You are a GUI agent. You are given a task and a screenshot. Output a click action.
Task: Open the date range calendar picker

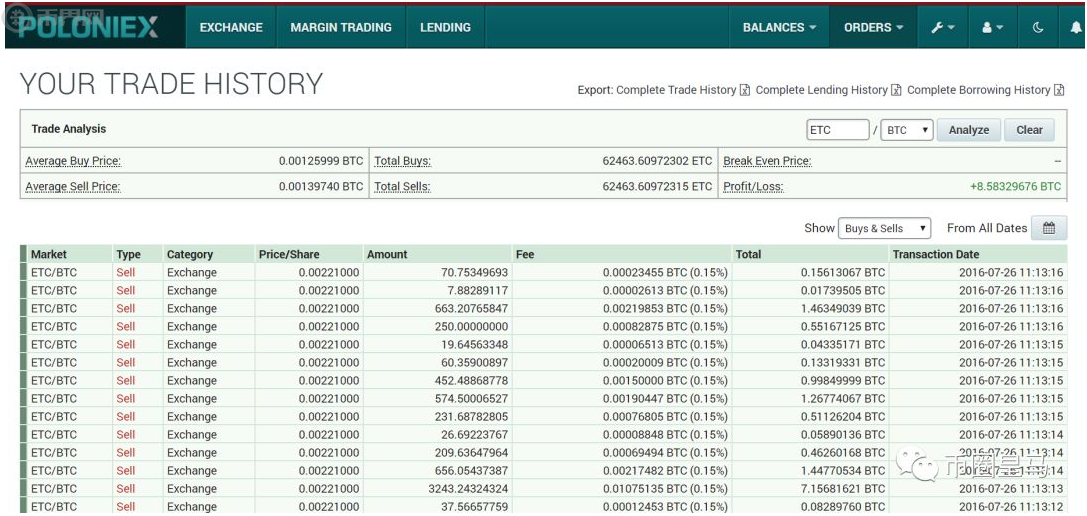1049,228
